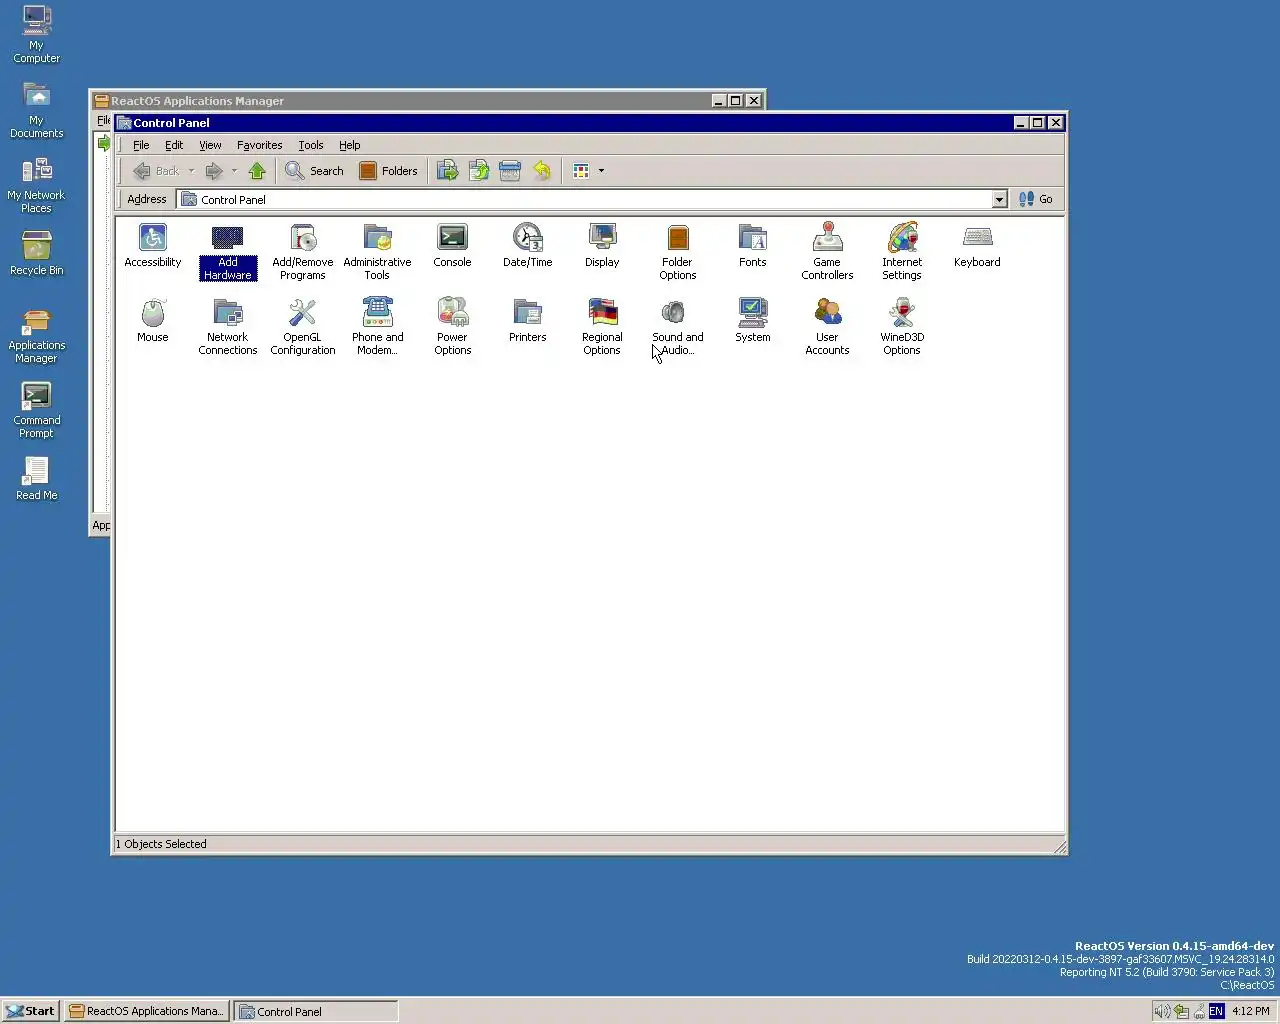Open OpenGL Configuration
1280x1024 pixels.
point(302,327)
